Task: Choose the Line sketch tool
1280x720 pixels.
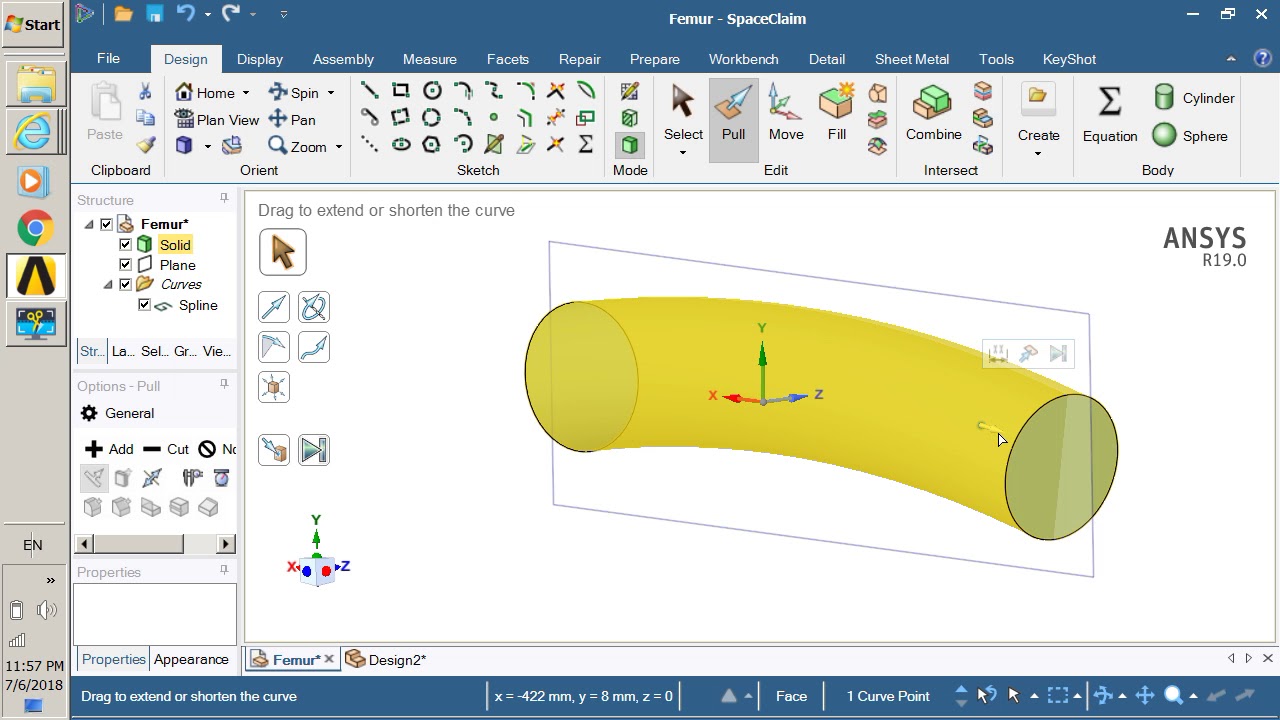Action: coord(369,91)
